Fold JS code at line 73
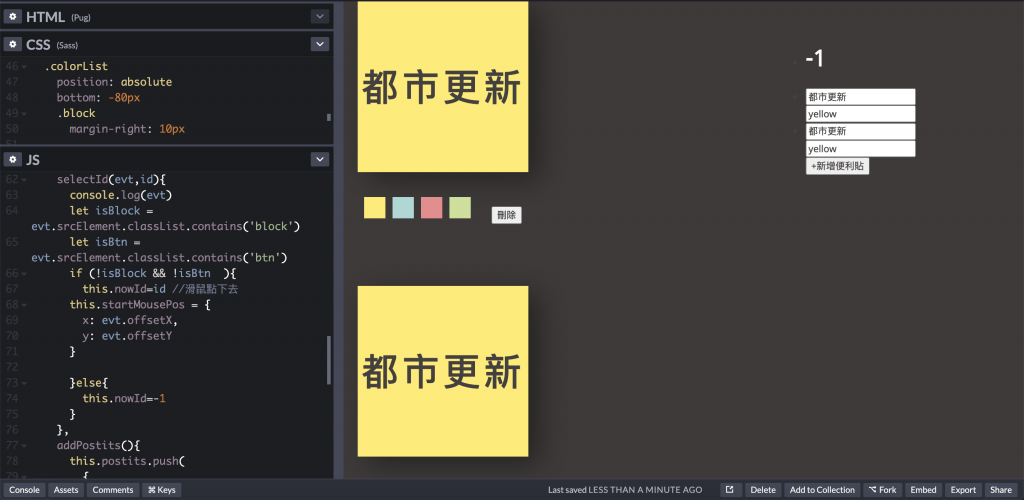This screenshot has height=500, width=1024. [24, 383]
